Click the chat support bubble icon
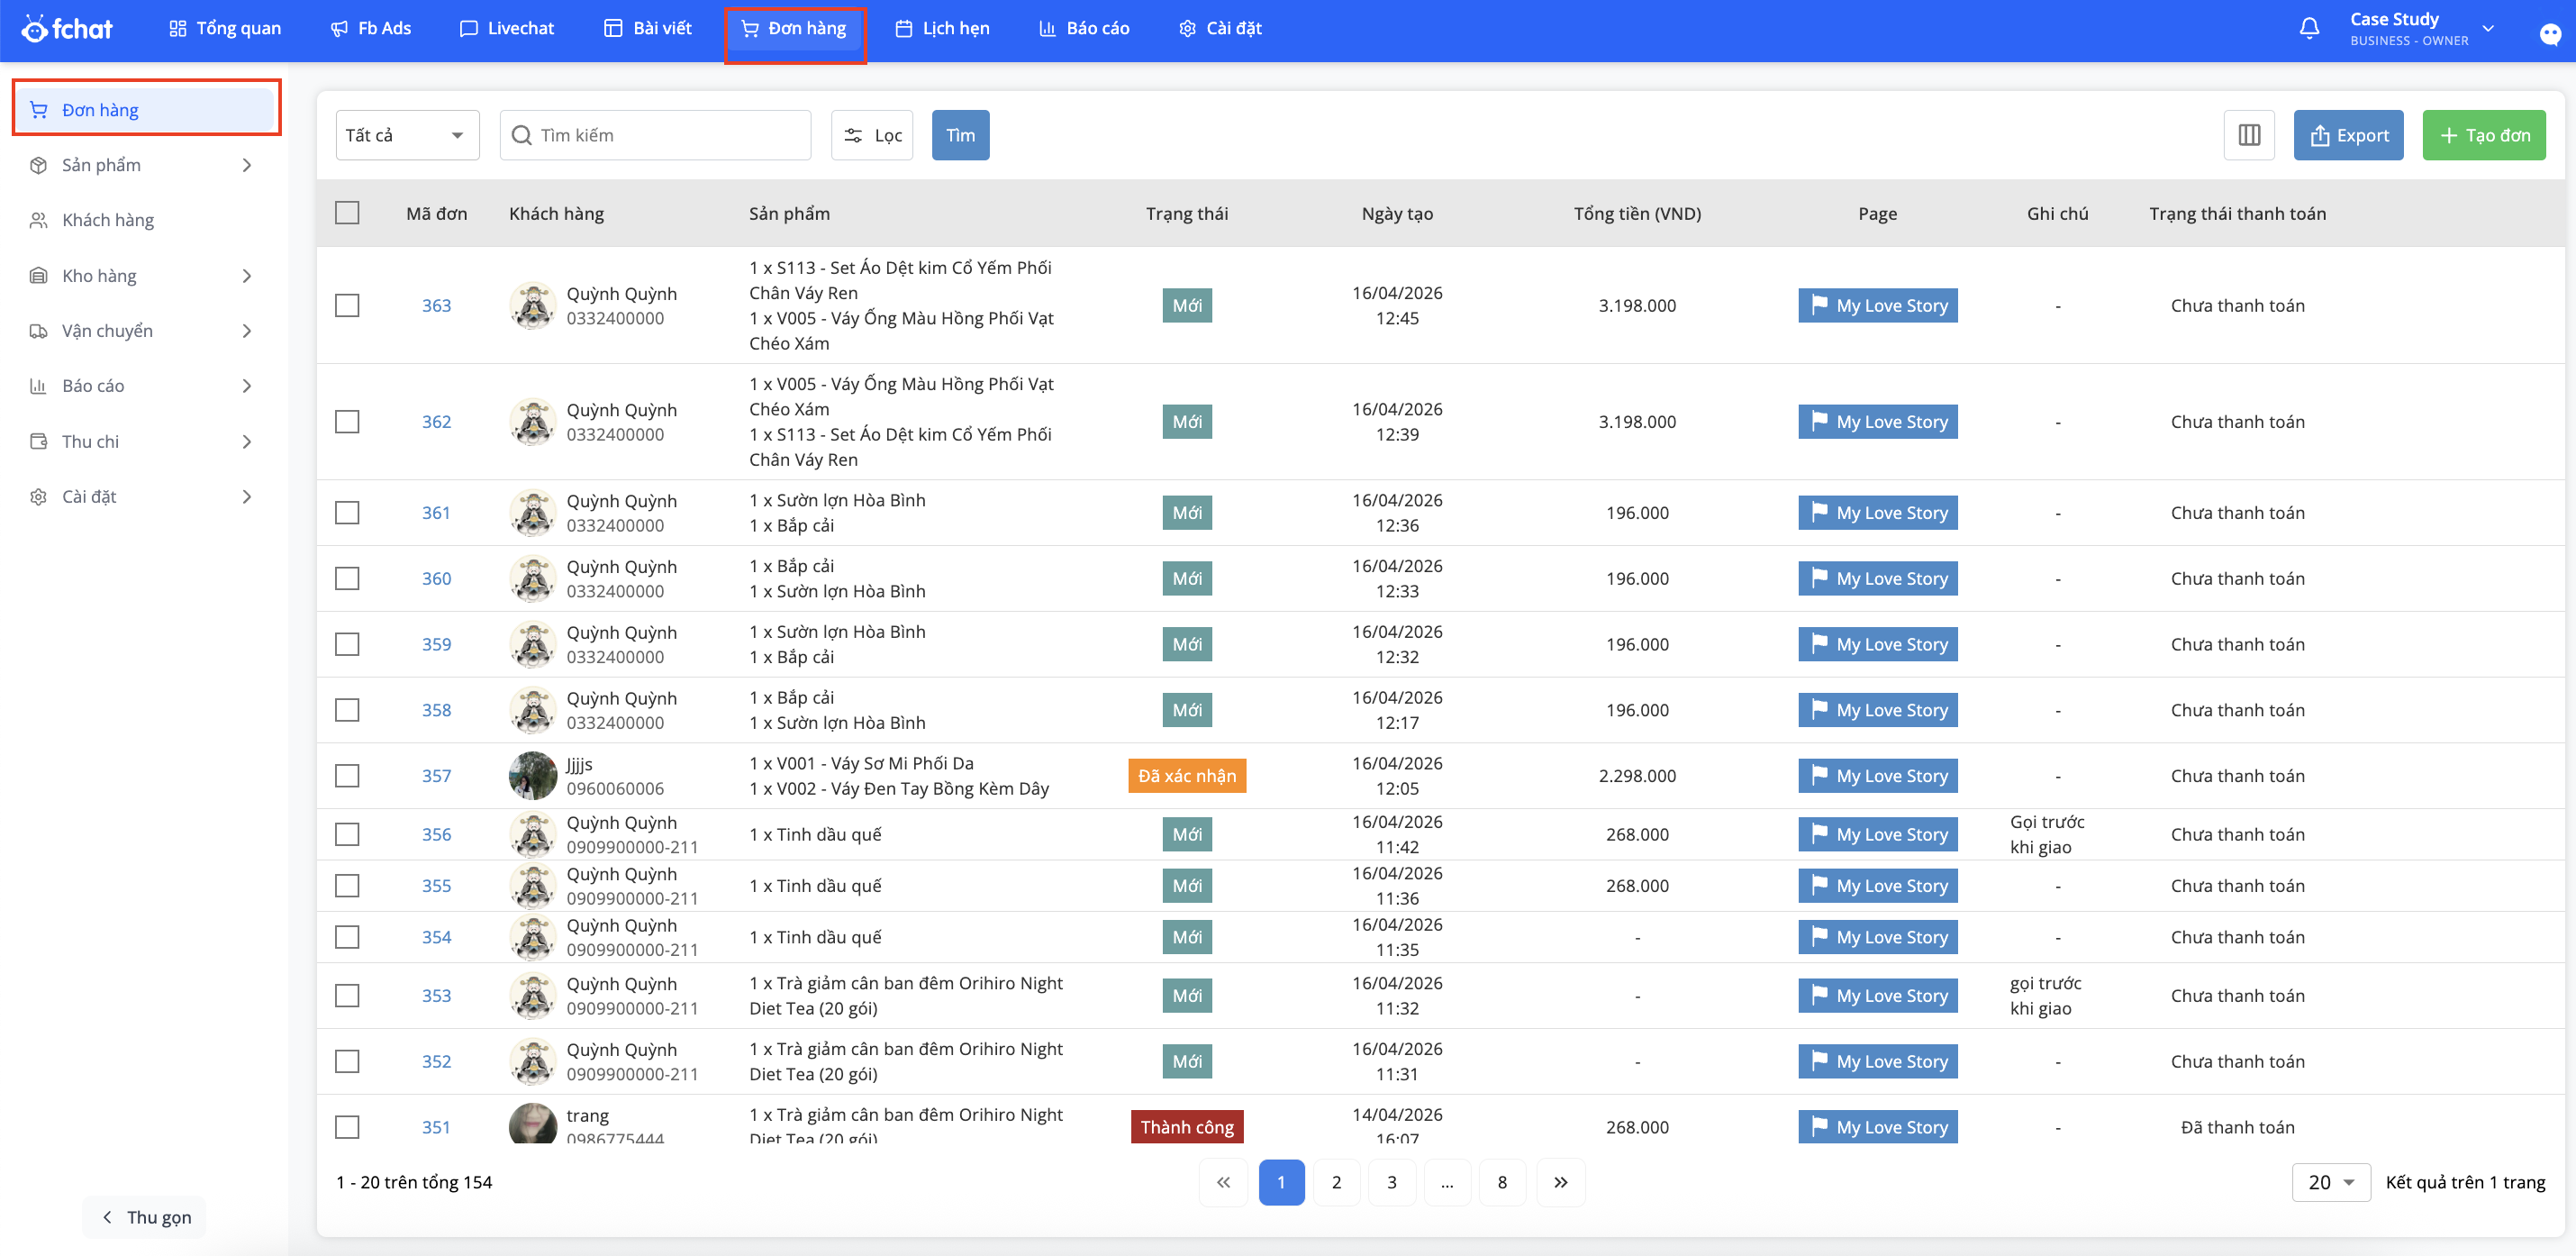Image resolution: width=2576 pixels, height=1256 pixels. click(2549, 34)
